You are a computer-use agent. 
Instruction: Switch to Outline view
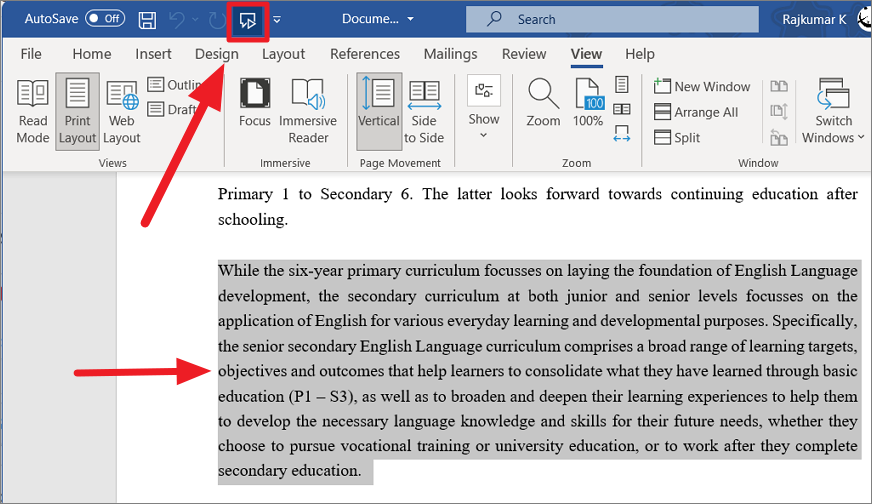pos(174,85)
